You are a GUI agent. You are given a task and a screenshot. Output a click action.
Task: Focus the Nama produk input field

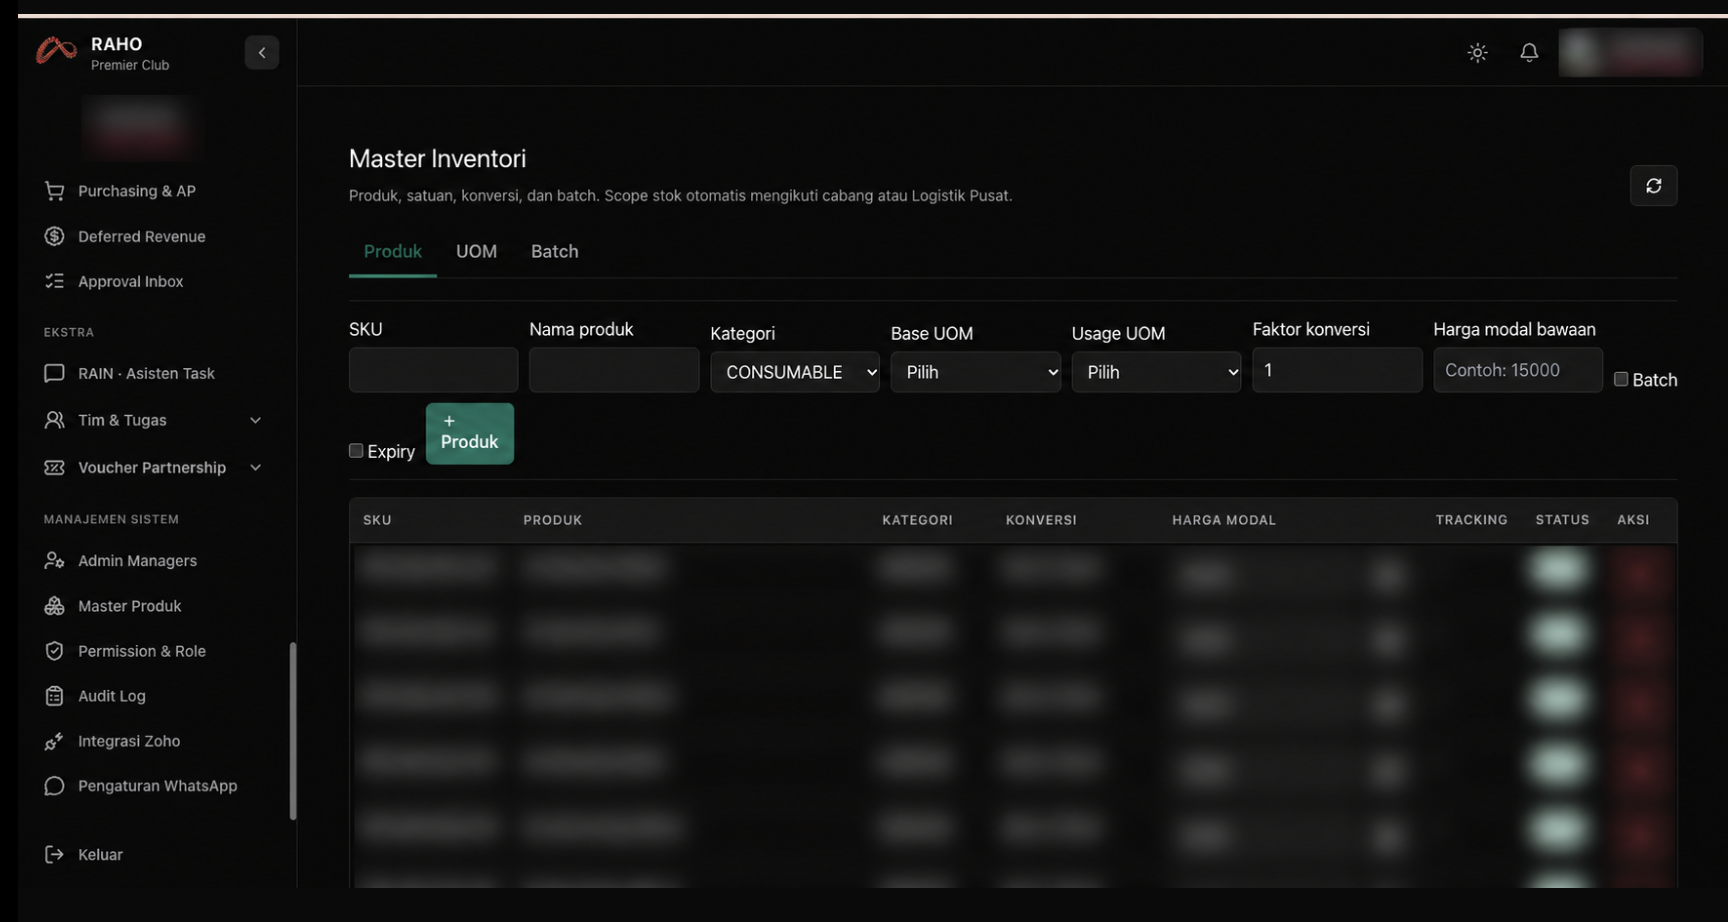click(x=614, y=370)
